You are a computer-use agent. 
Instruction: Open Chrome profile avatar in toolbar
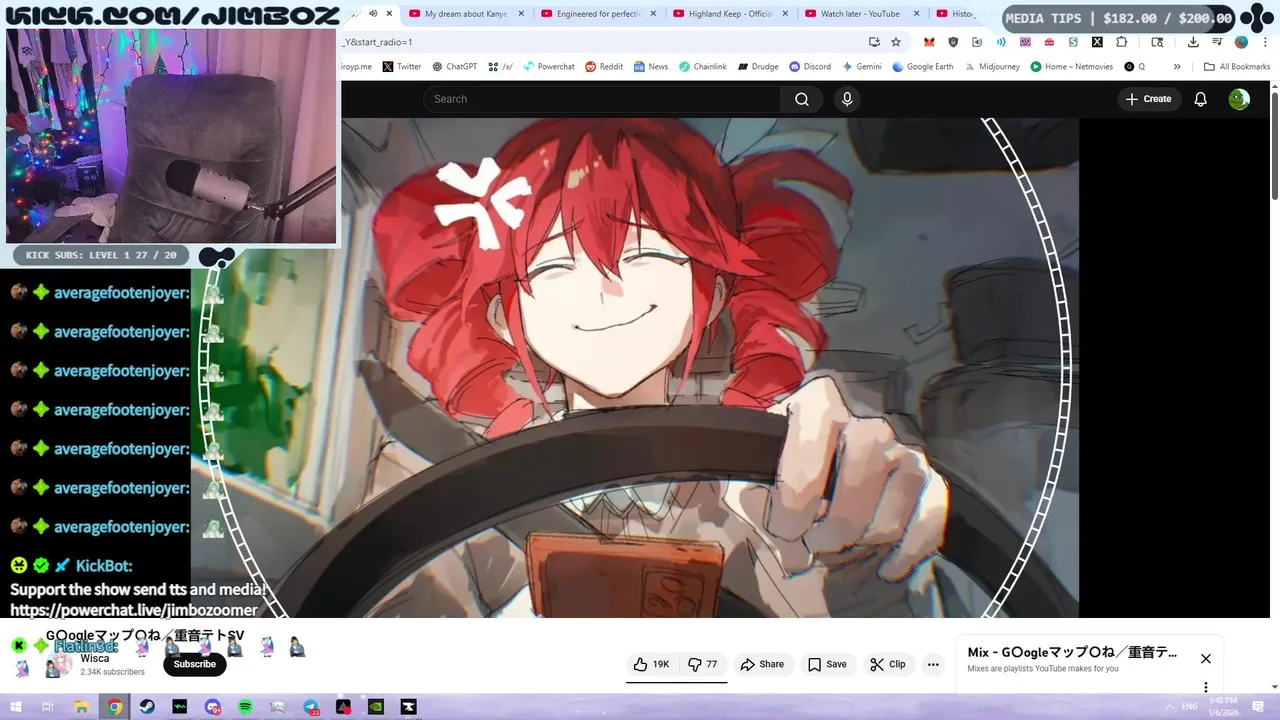(x=1241, y=42)
